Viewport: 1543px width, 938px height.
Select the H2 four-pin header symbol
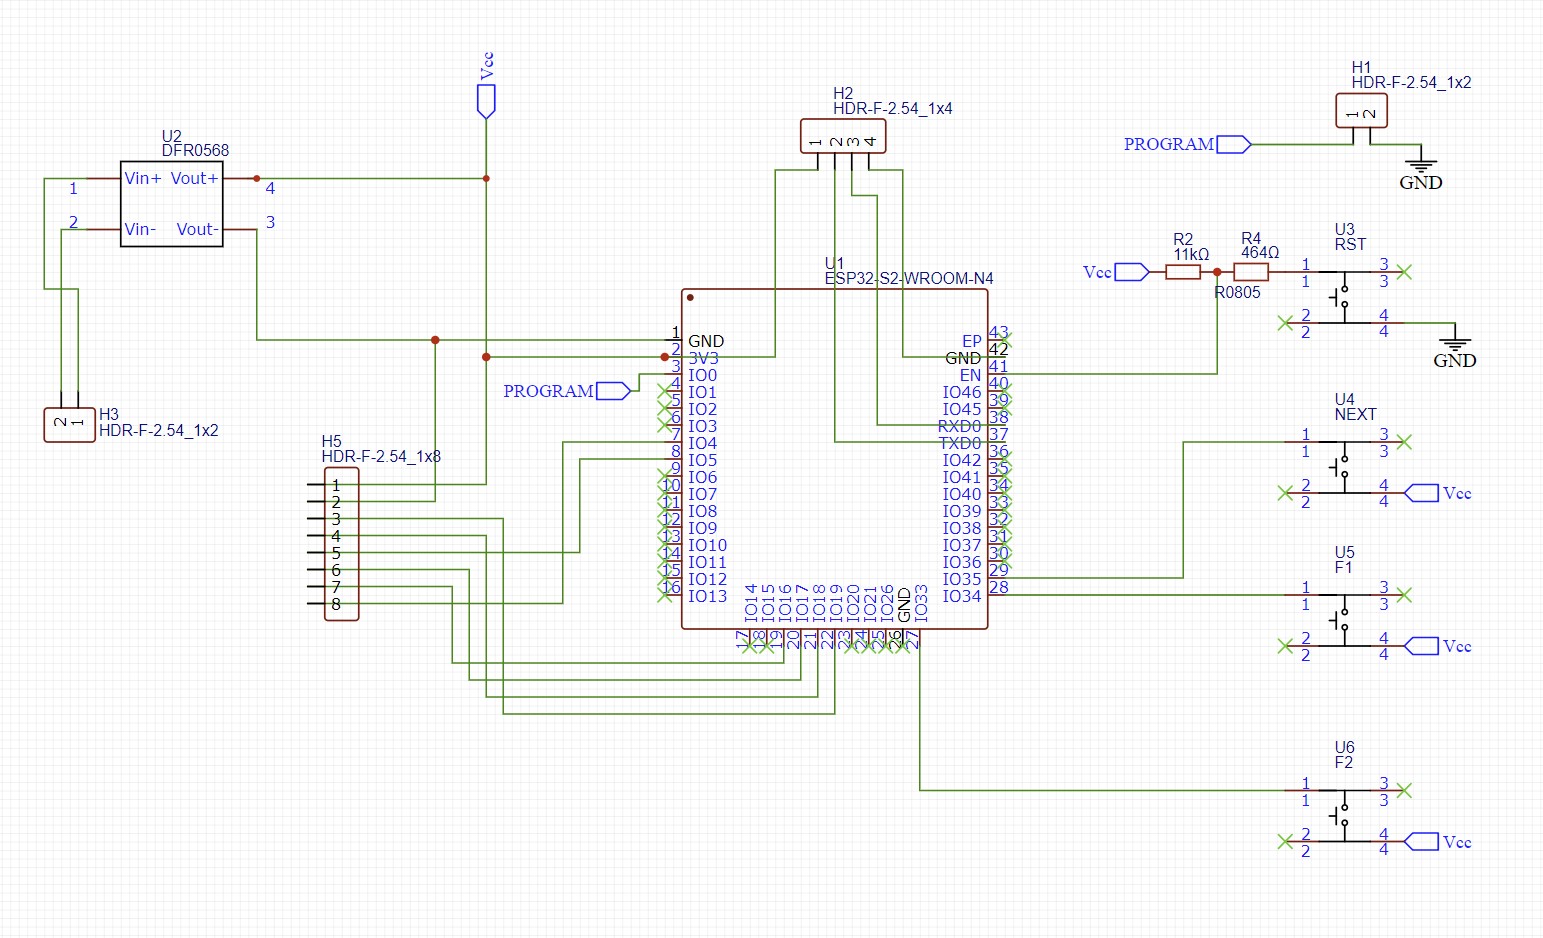843,136
